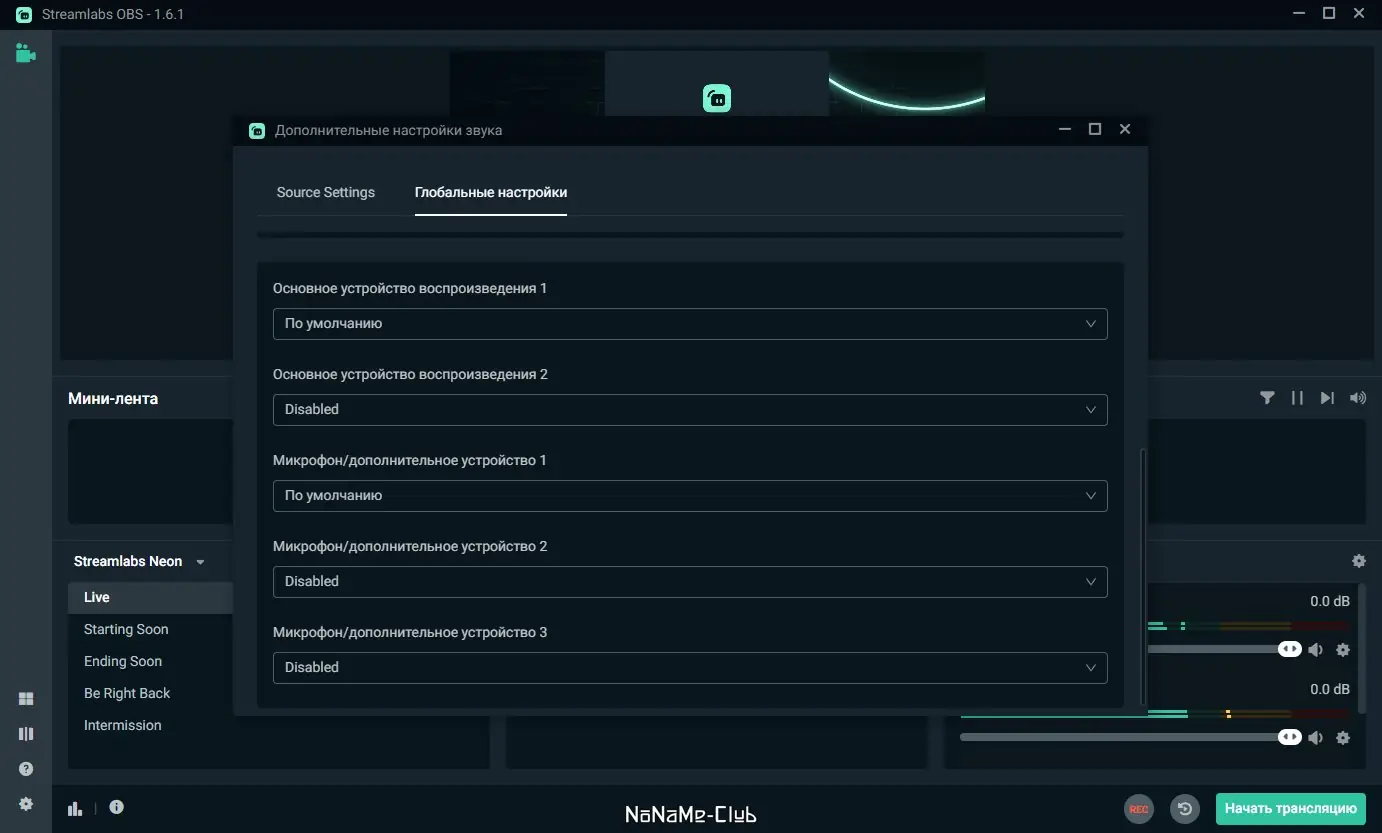Open the Основное устройство воспроизведения 2 dropdown
Viewport: 1382px width, 833px height.
690,410
